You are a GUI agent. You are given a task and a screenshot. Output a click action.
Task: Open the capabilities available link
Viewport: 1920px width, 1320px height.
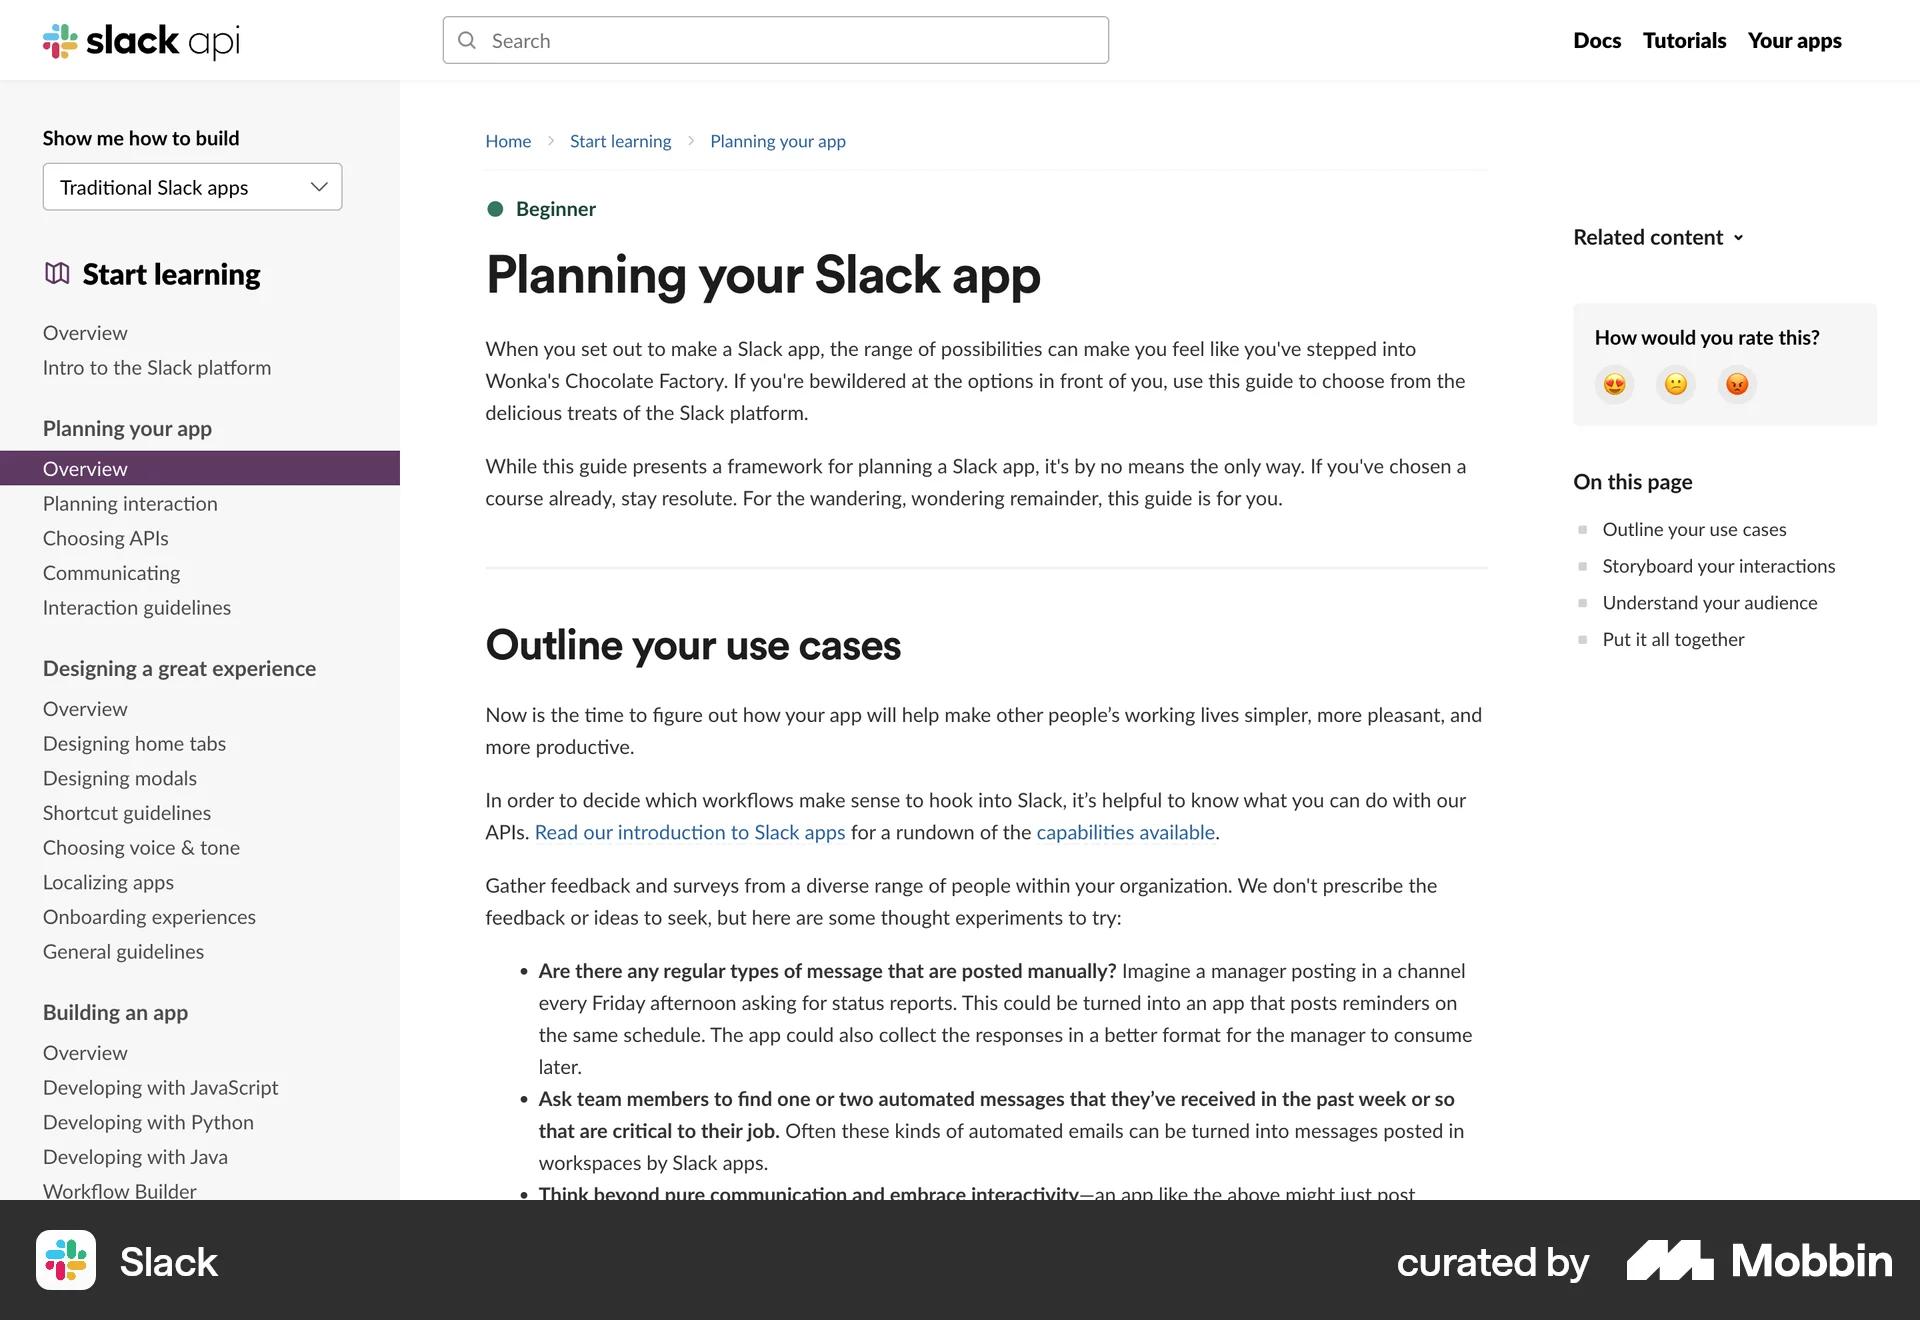coord(1125,832)
